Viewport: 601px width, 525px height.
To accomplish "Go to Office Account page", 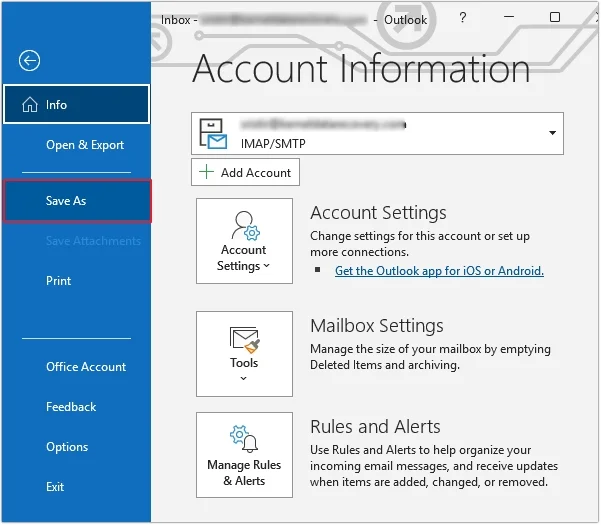I will click(86, 367).
